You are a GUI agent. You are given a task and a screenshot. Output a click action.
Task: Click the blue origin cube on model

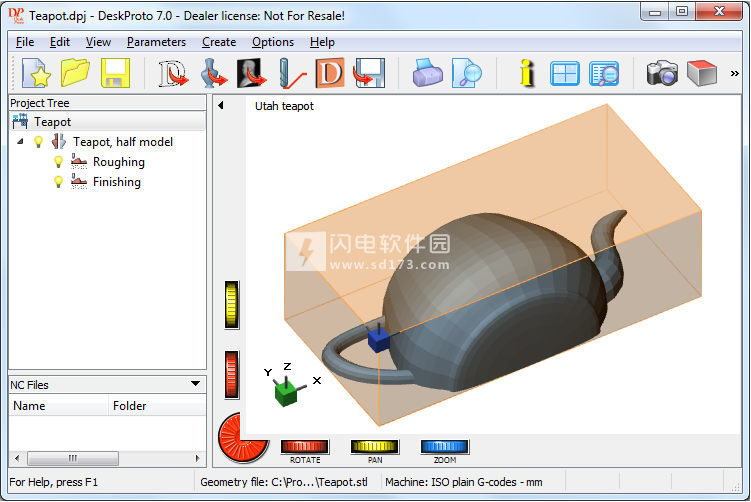click(379, 341)
